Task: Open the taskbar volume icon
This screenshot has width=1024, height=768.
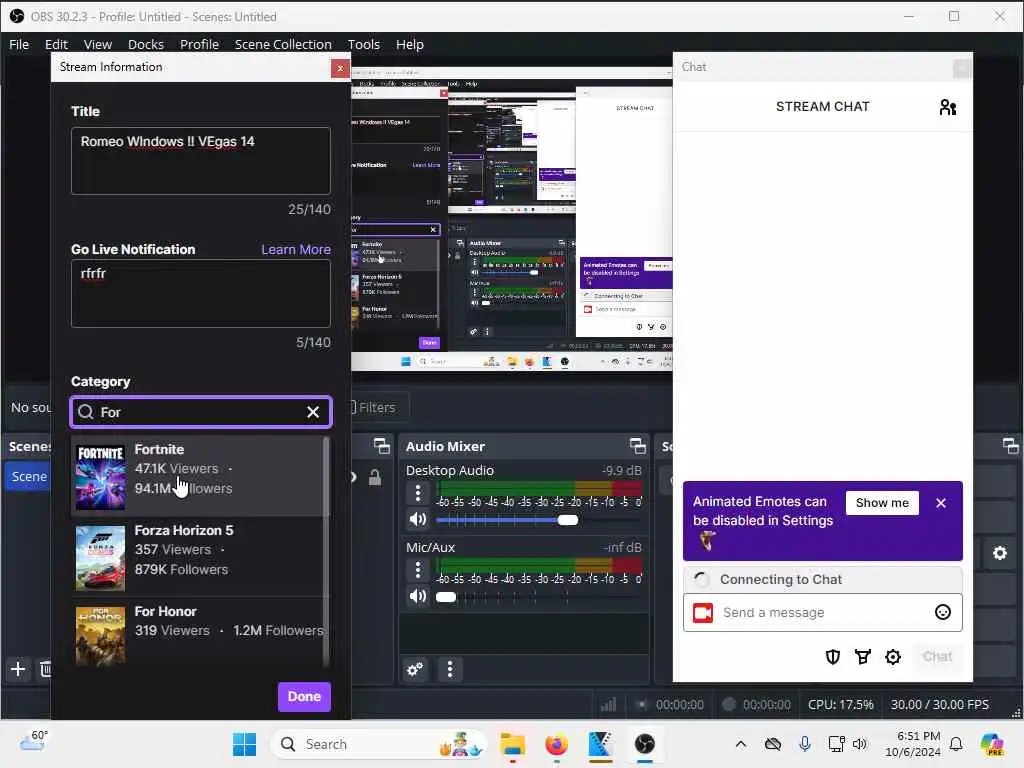Action: [x=859, y=744]
